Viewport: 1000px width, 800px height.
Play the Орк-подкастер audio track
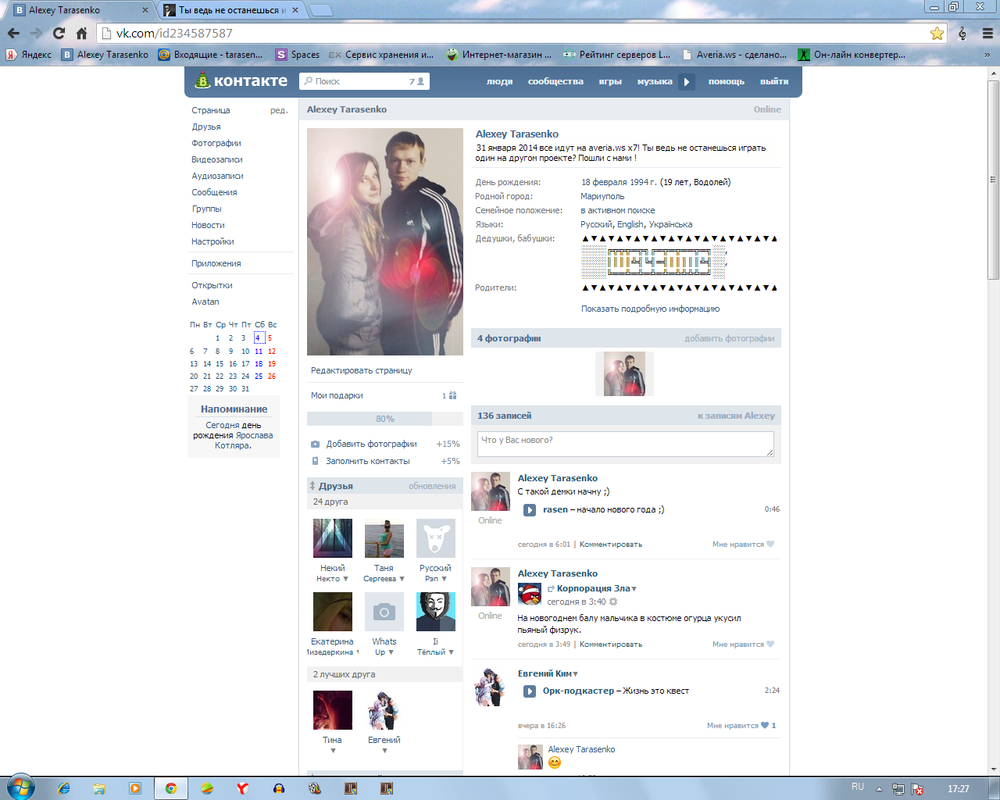click(529, 691)
